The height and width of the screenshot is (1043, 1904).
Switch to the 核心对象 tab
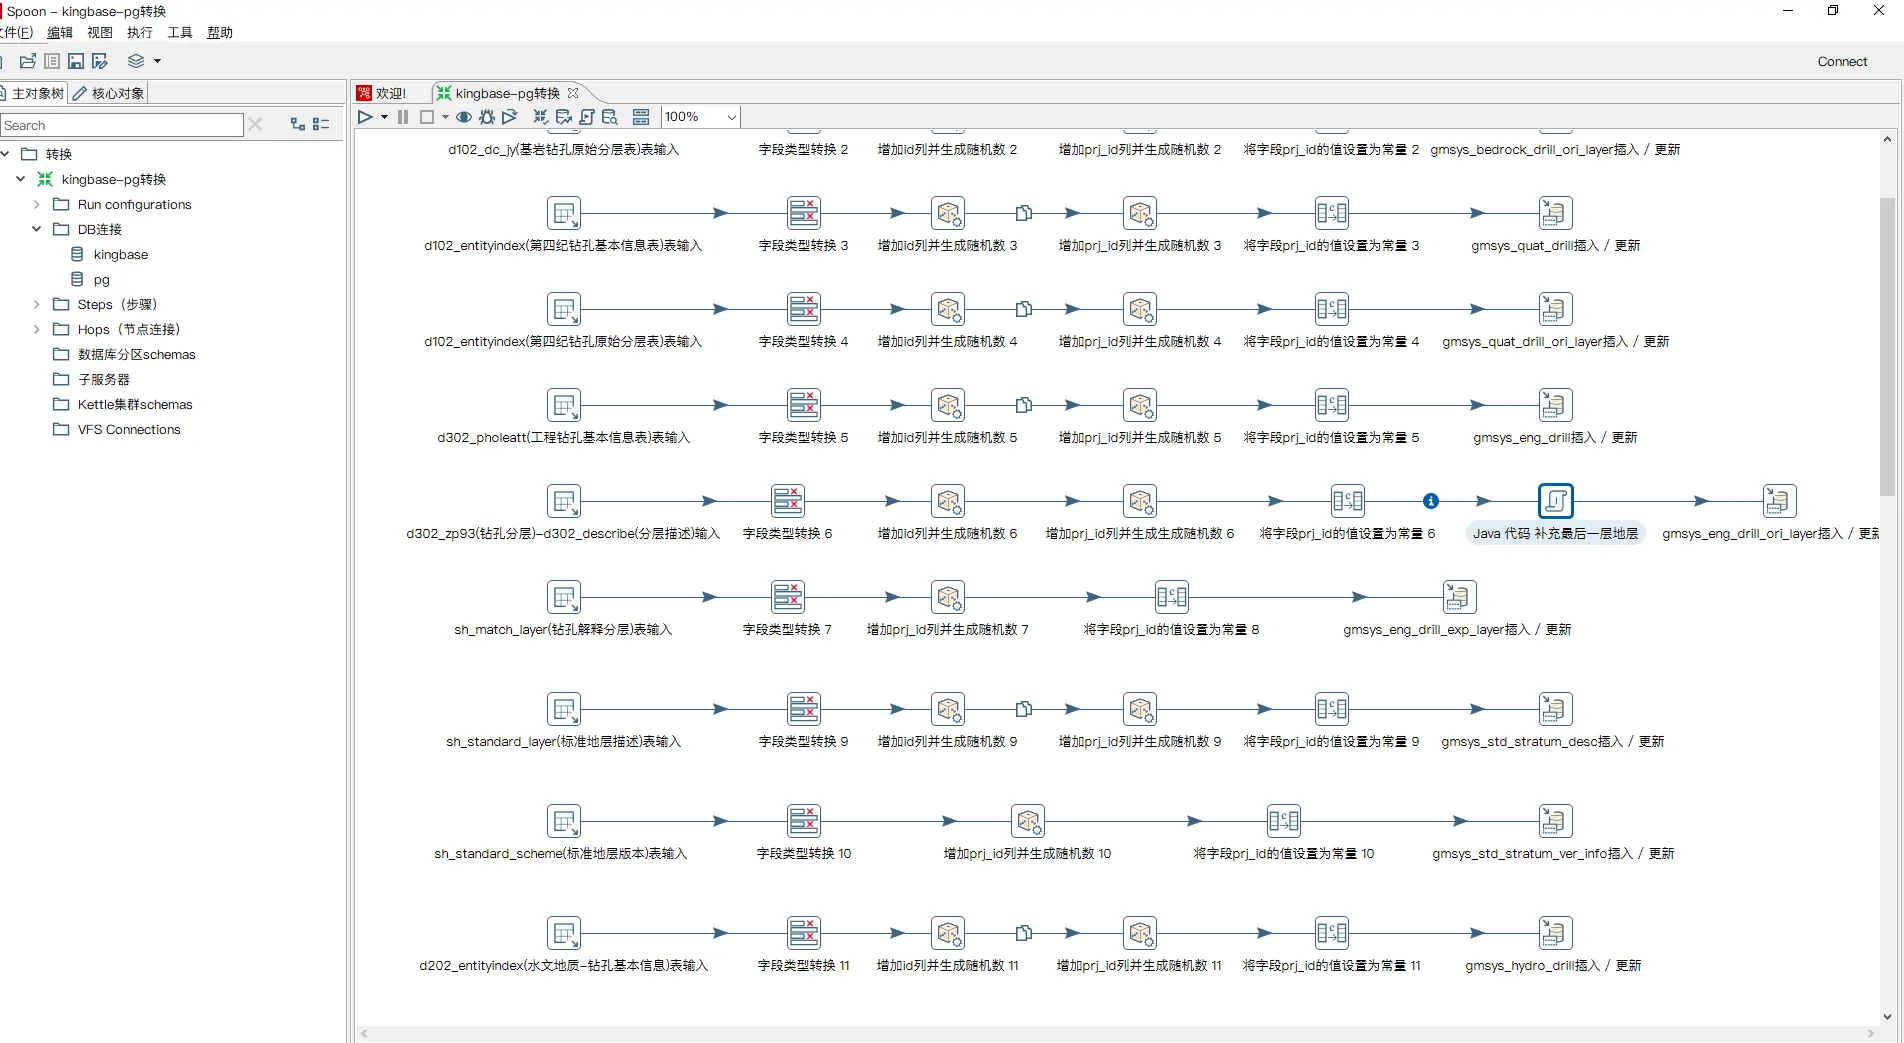pyautogui.click(x=109, y=93)
